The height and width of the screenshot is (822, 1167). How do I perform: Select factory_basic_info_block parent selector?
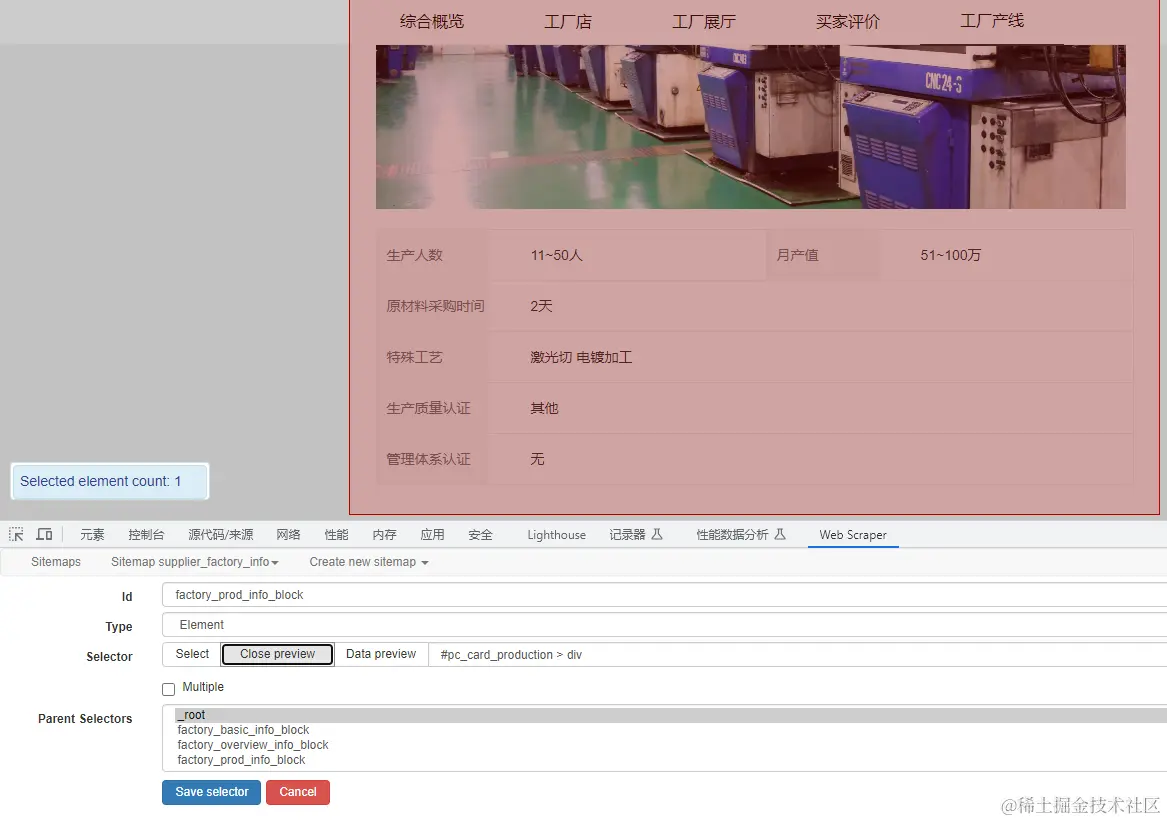pos(243,730)
